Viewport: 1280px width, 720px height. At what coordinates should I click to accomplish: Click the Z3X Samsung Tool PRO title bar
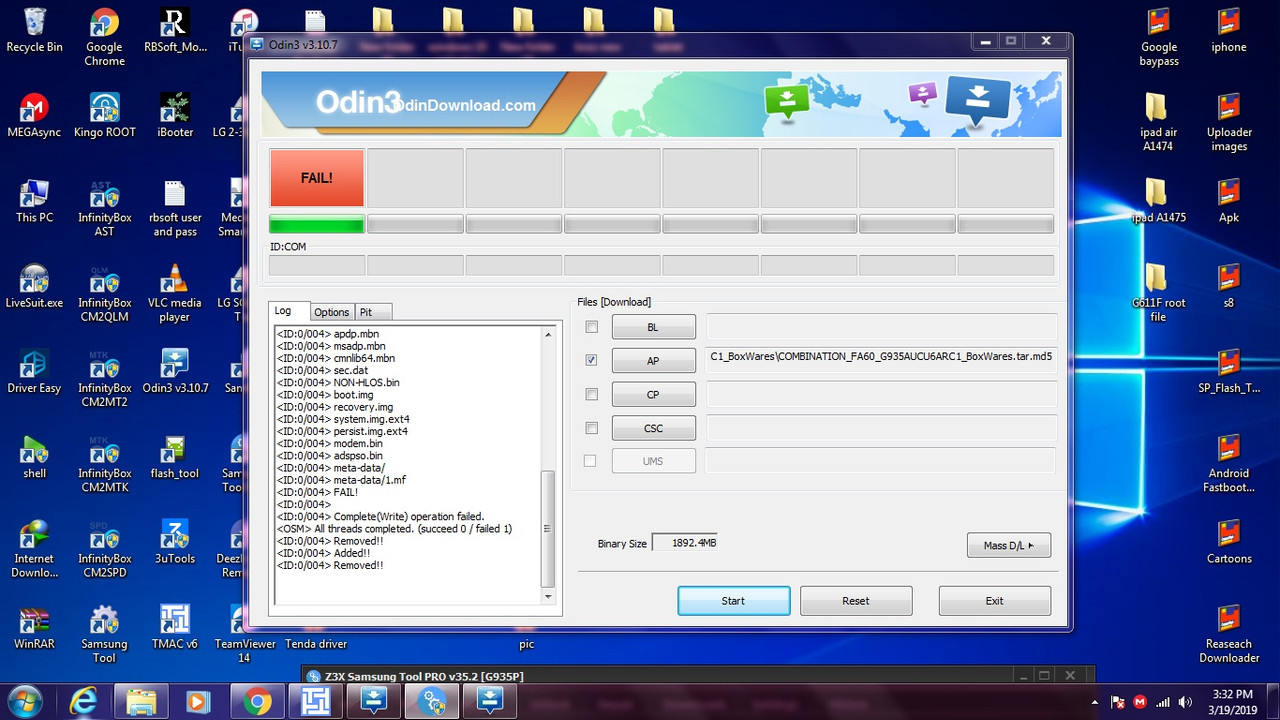[x=696, y=676]
